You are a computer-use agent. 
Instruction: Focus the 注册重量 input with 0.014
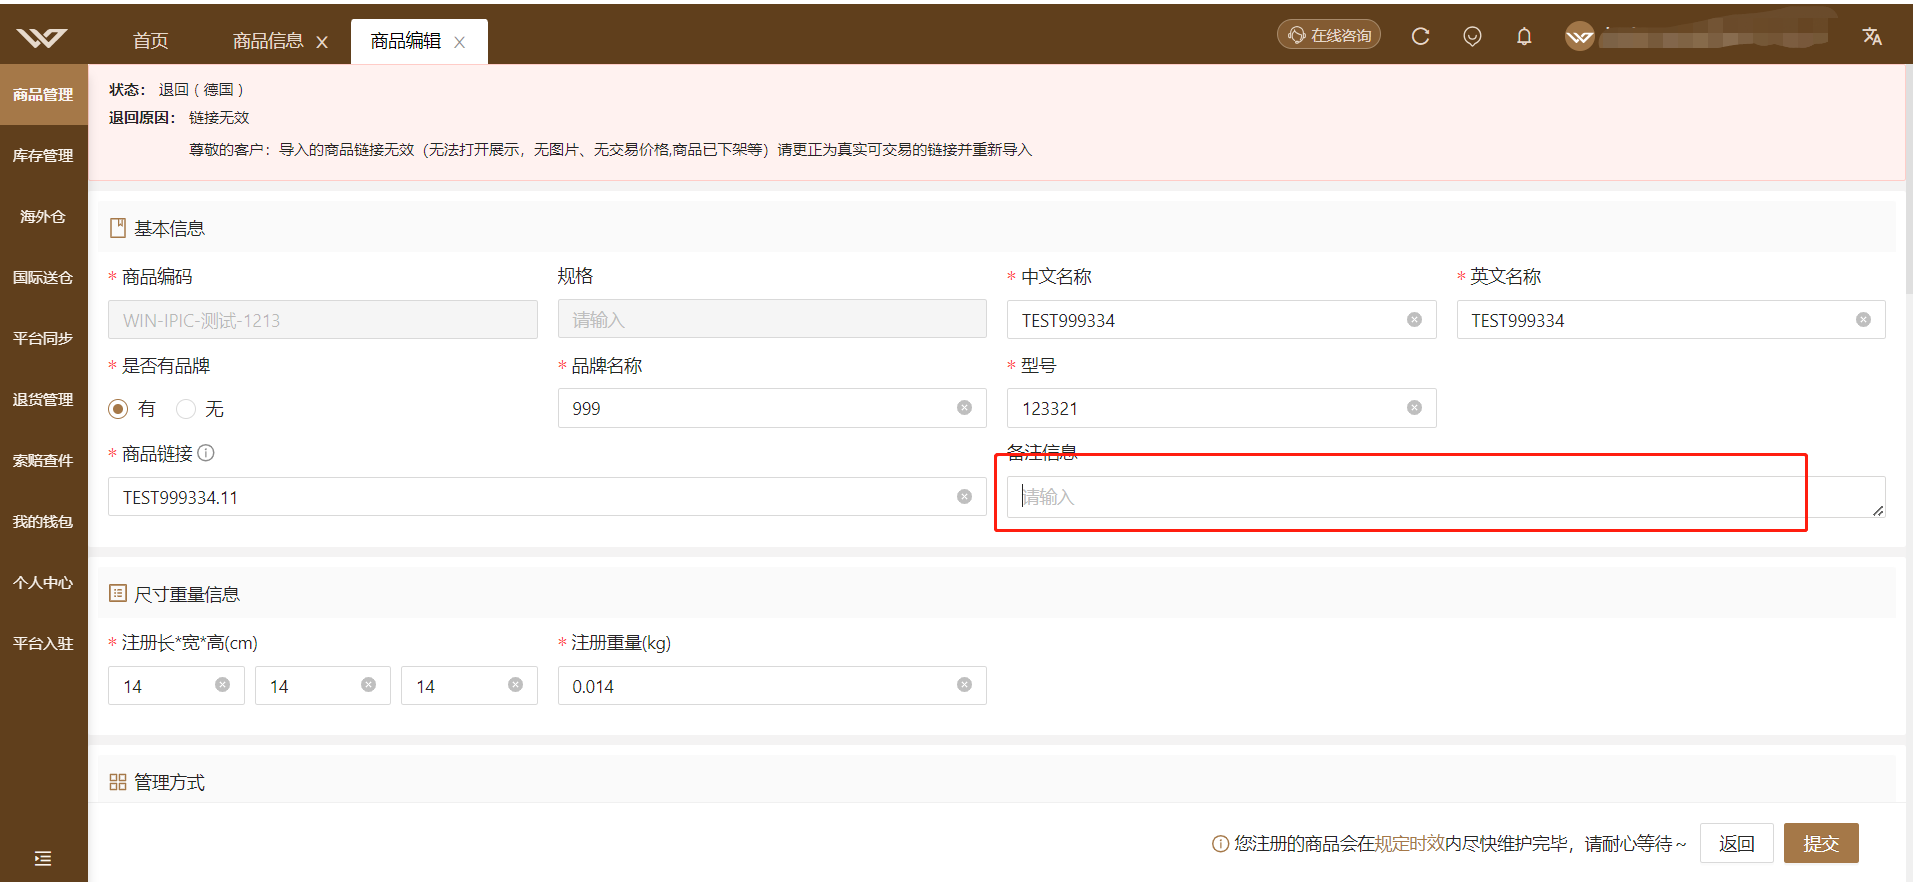point(772,685)
